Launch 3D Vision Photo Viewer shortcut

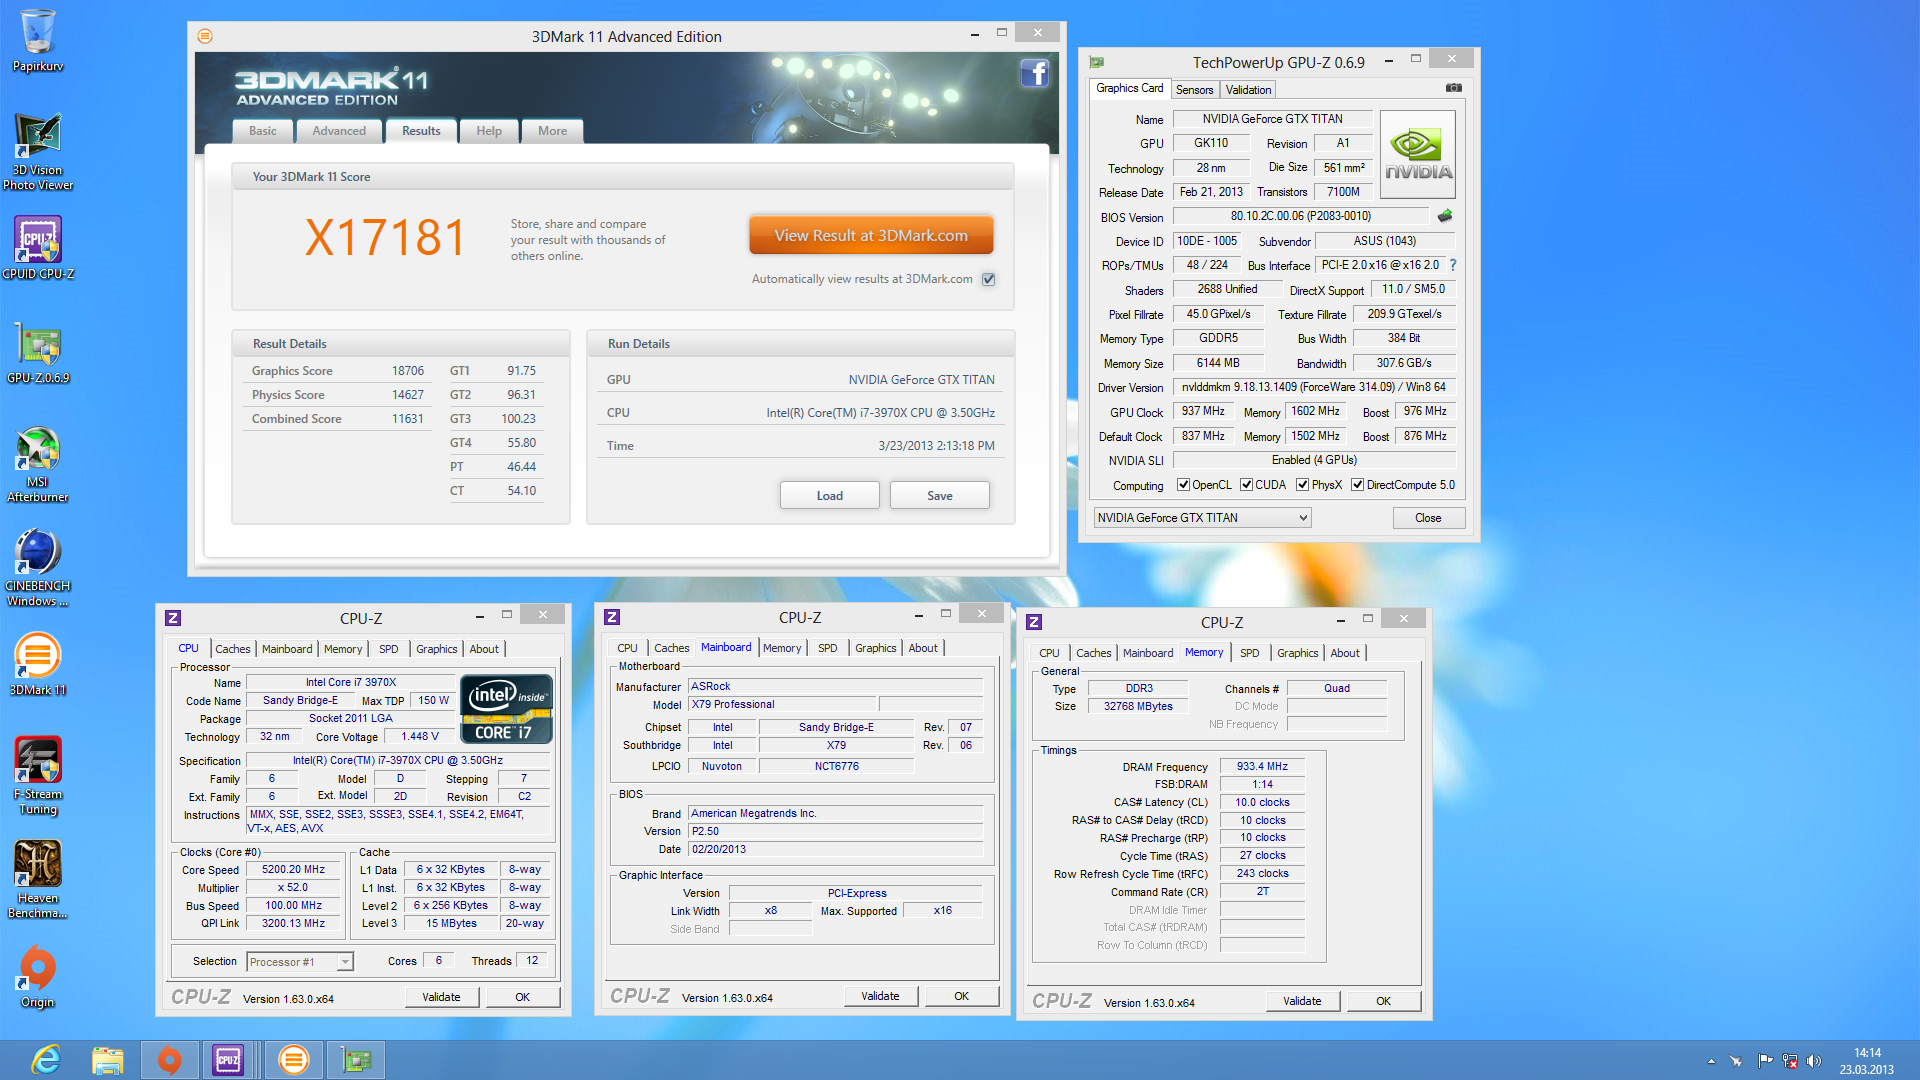pyautogui.click(x=37, y=152)
